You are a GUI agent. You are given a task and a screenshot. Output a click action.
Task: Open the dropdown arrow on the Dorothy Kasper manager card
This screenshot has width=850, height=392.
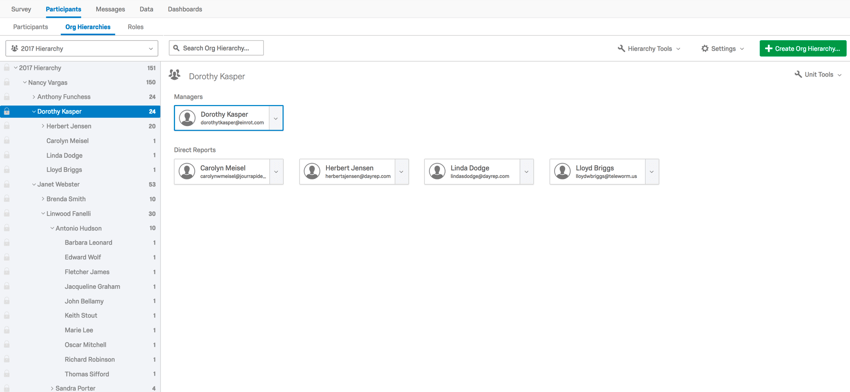point(275,118)
